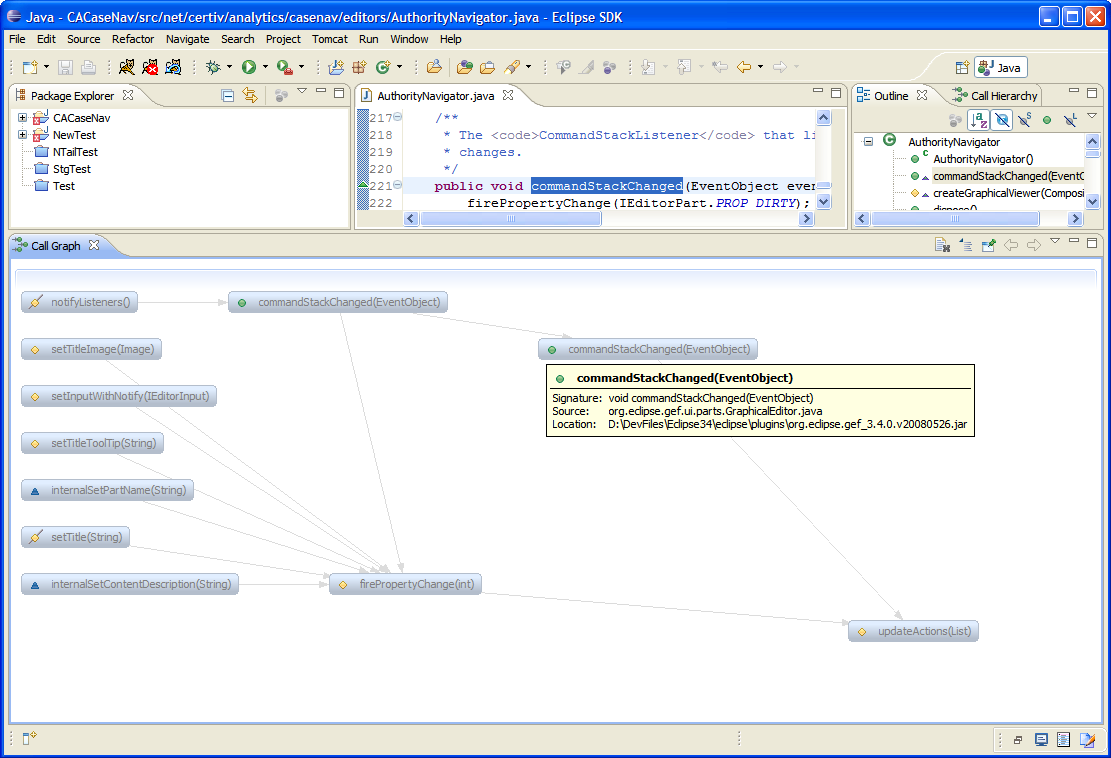This screenshot has height=758, width=1111.
Task: Click the Open Perspective icon
Action: tap(961, 67)
